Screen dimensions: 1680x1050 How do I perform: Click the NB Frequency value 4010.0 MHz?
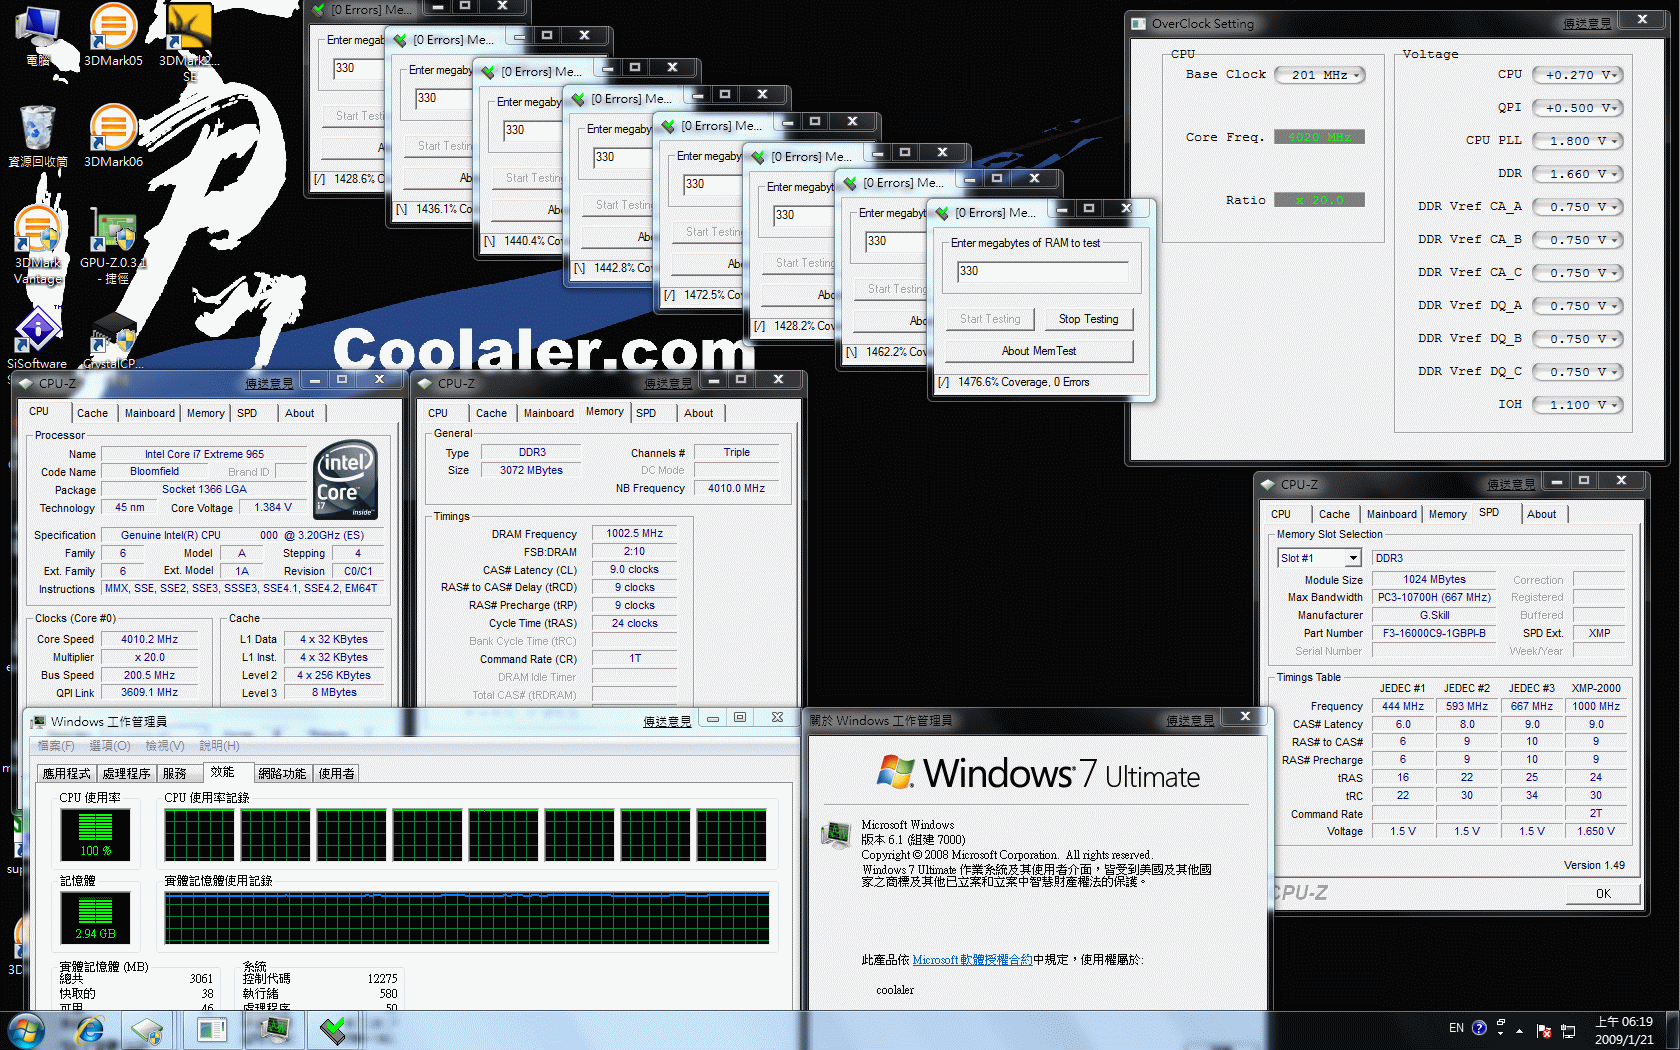click(736, 488)
